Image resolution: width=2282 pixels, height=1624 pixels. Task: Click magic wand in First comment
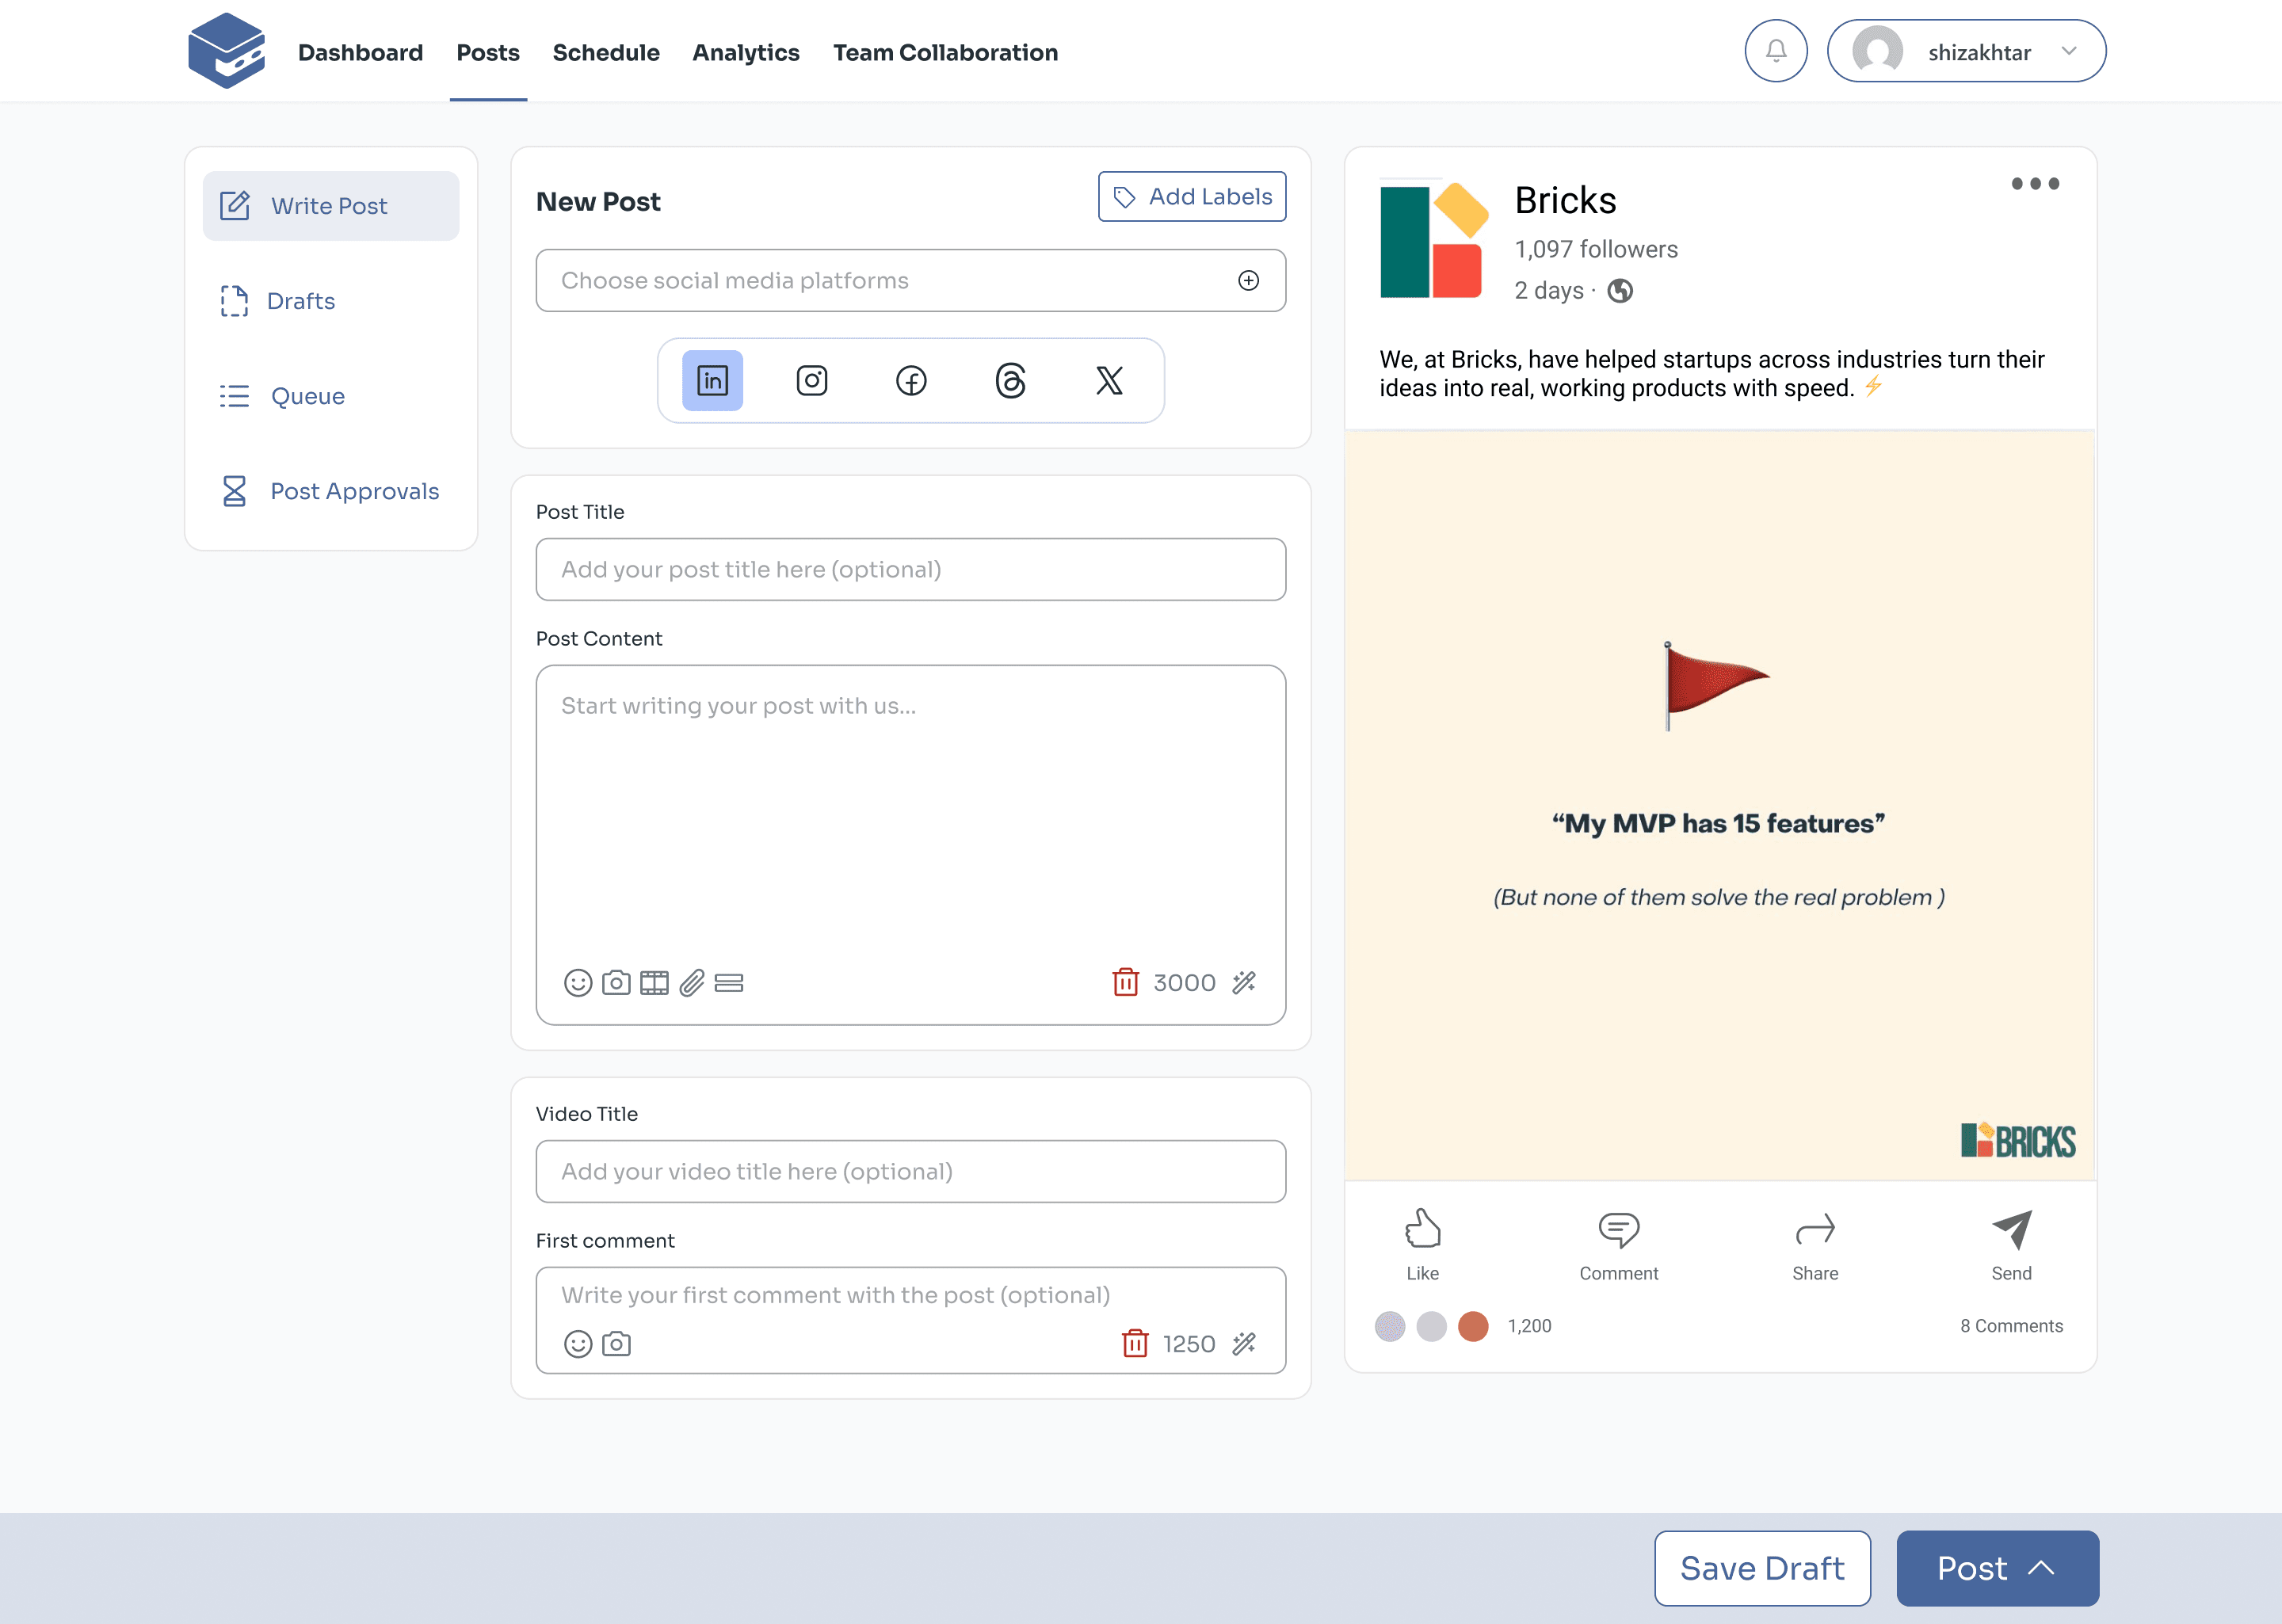tap(1243, 1343)
